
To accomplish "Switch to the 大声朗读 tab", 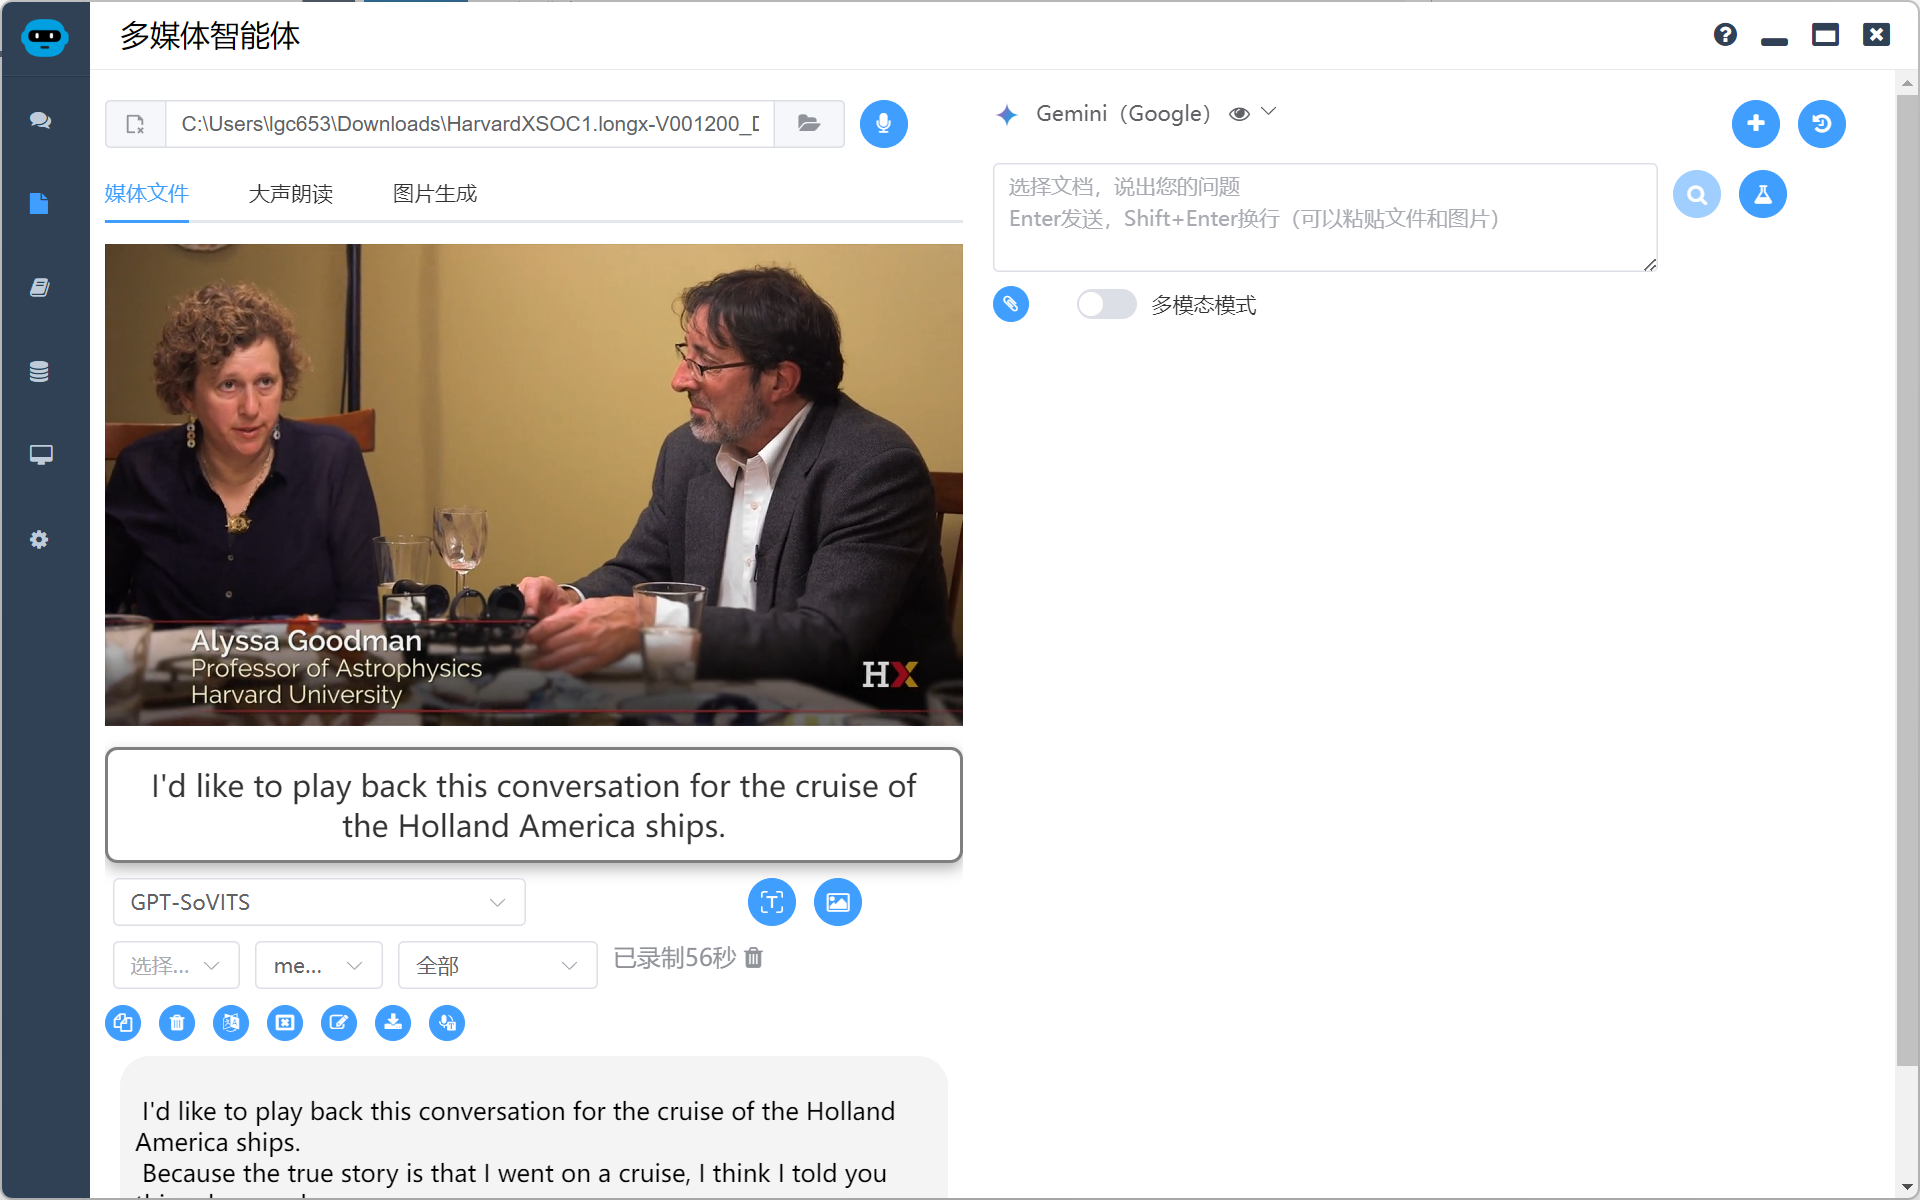I will (x=290, y=193).
